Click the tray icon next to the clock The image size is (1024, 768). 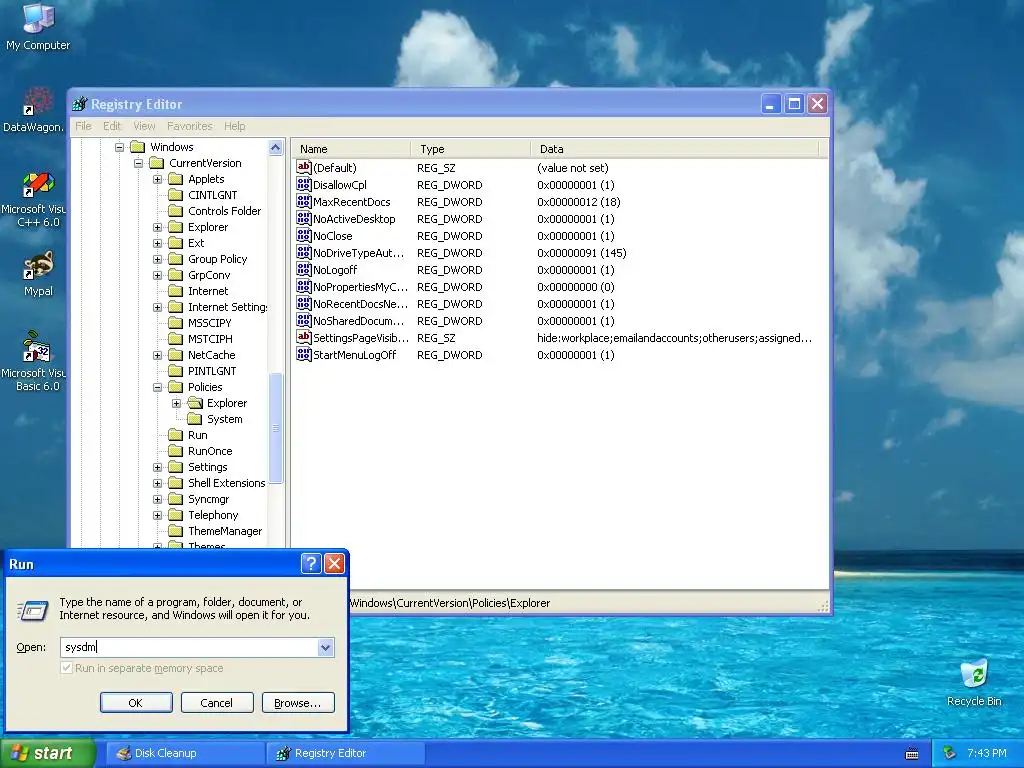[950, 753]
